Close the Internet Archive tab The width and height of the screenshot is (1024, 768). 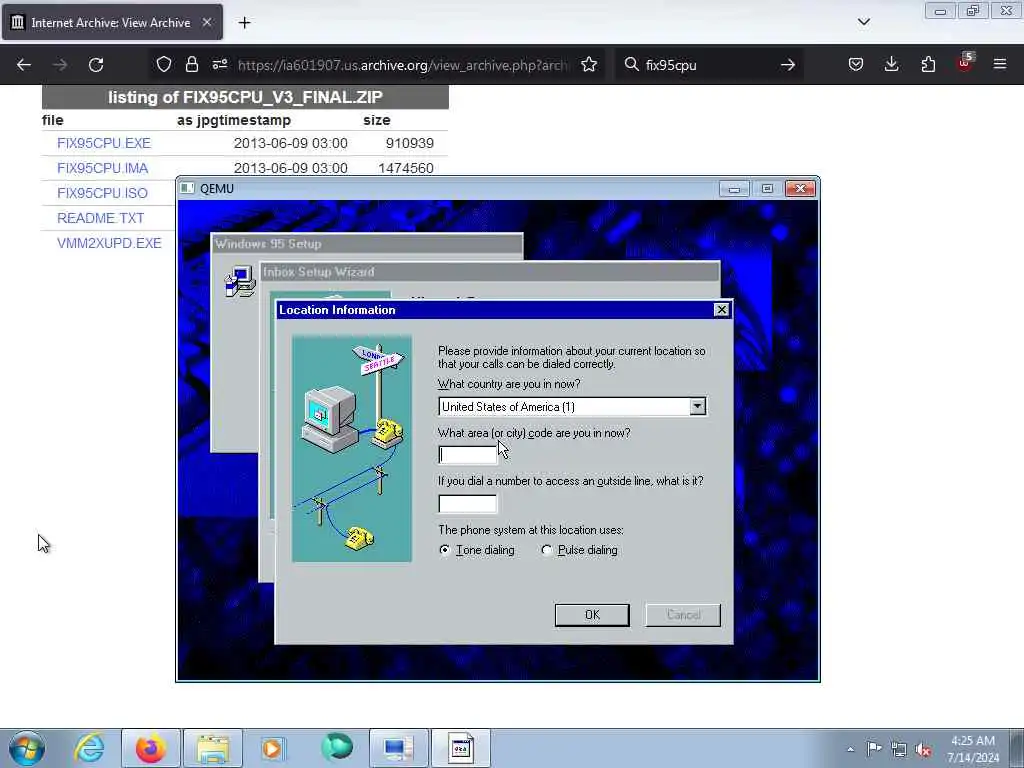(x=206, y=22)
